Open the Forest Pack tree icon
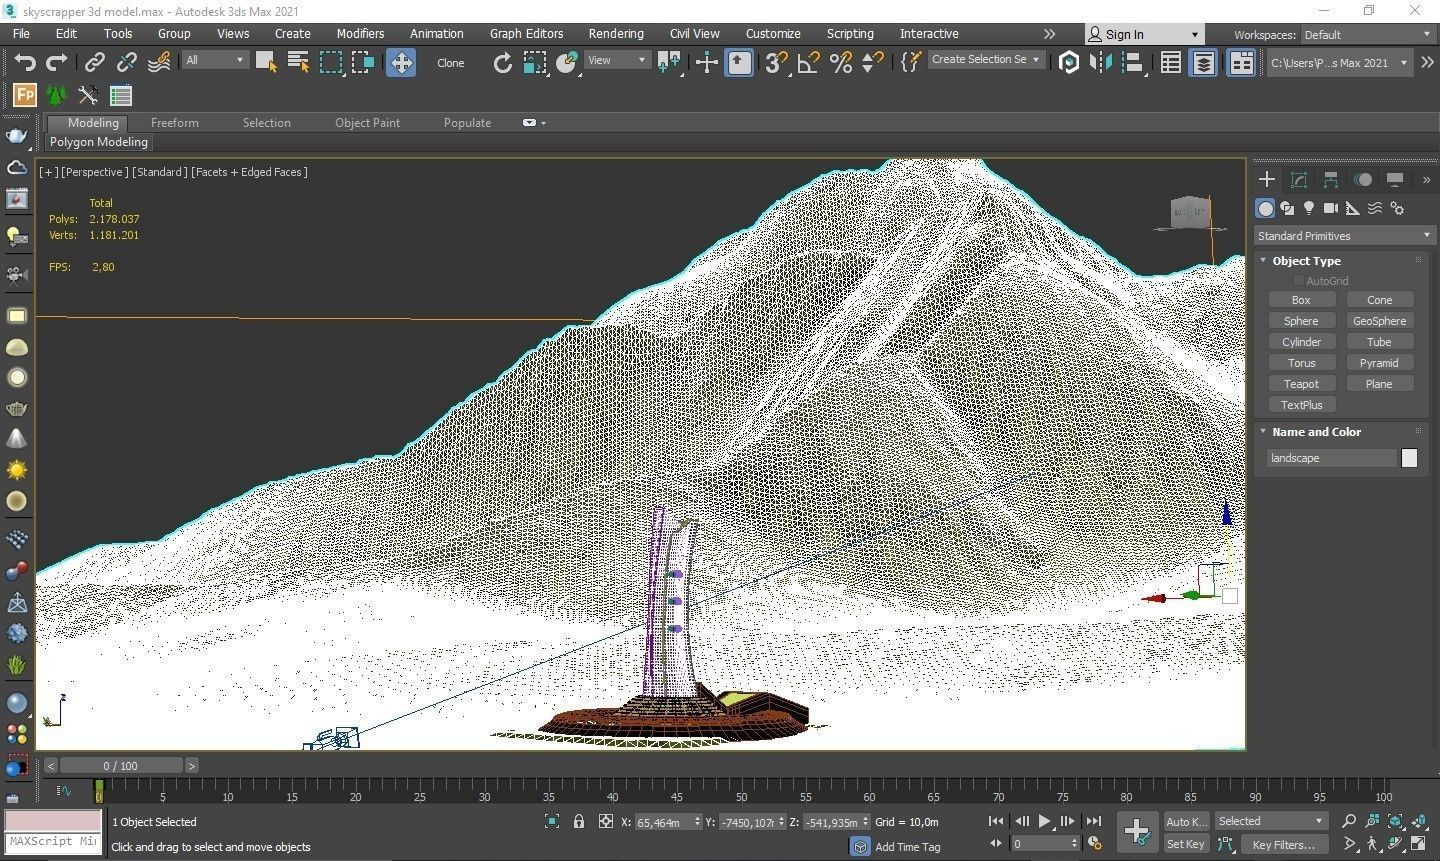The image size is (1440, 861). tap(57, 96)
